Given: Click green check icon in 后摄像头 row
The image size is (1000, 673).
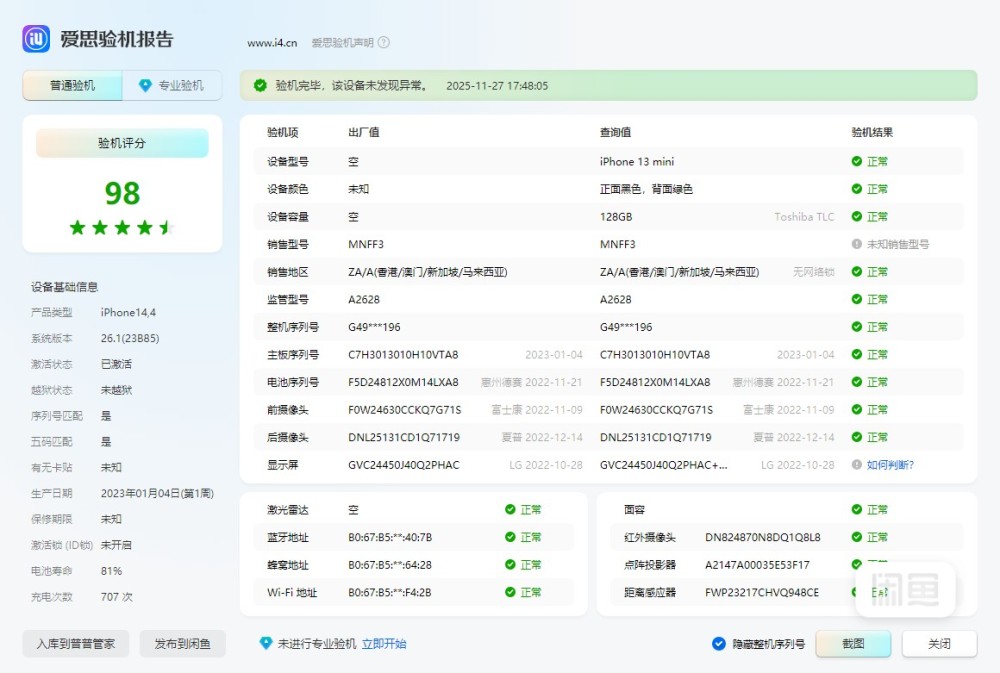Looking at the screenshot, I should pos(857,437).
